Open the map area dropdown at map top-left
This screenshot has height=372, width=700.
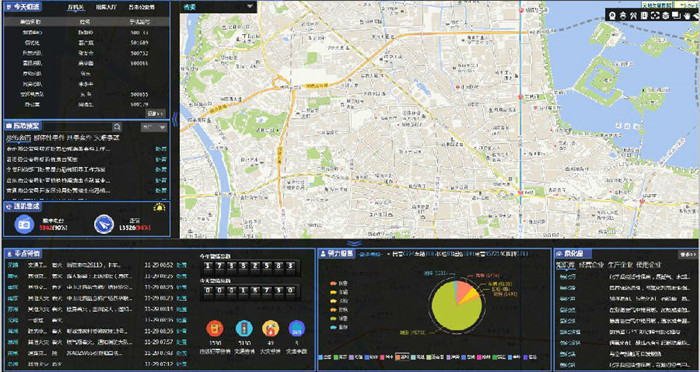[218, 7]
